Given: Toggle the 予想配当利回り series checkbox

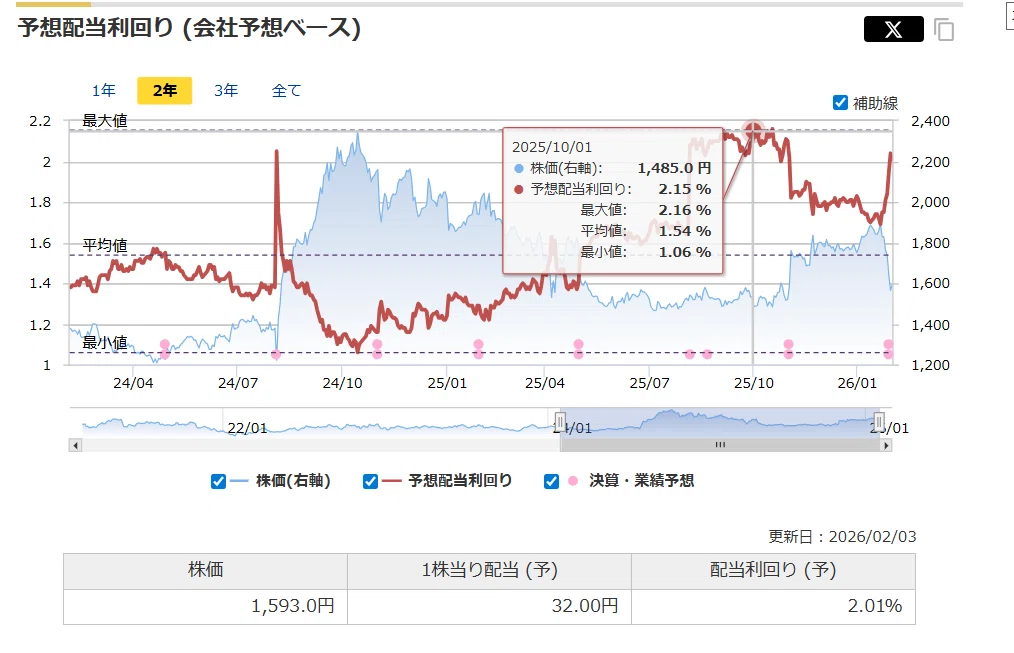Looking at the screenshot, I should pyautogui.click(x=370, y=481).
